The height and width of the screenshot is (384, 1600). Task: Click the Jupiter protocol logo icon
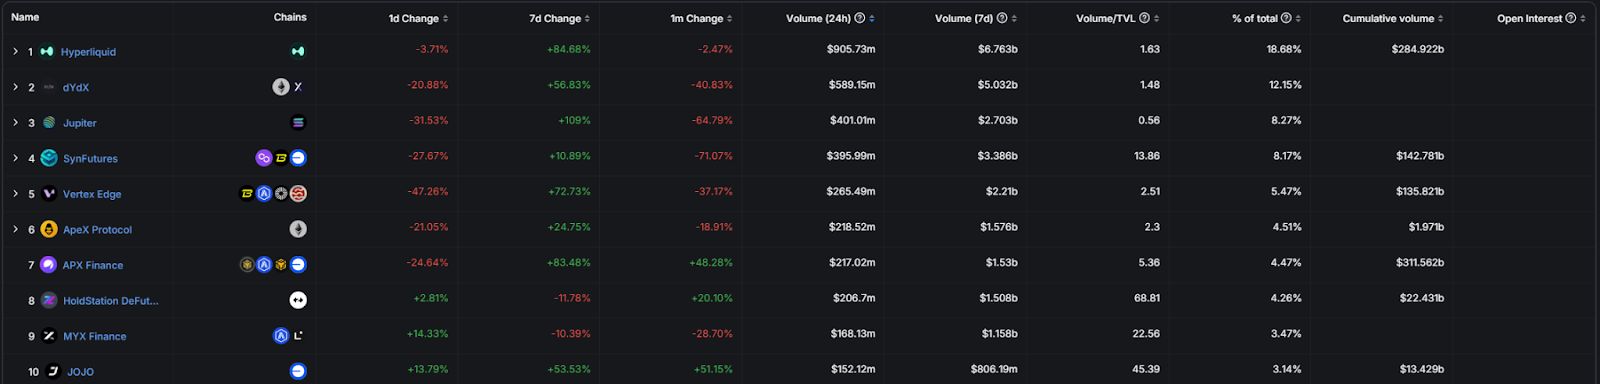[49, 123]
